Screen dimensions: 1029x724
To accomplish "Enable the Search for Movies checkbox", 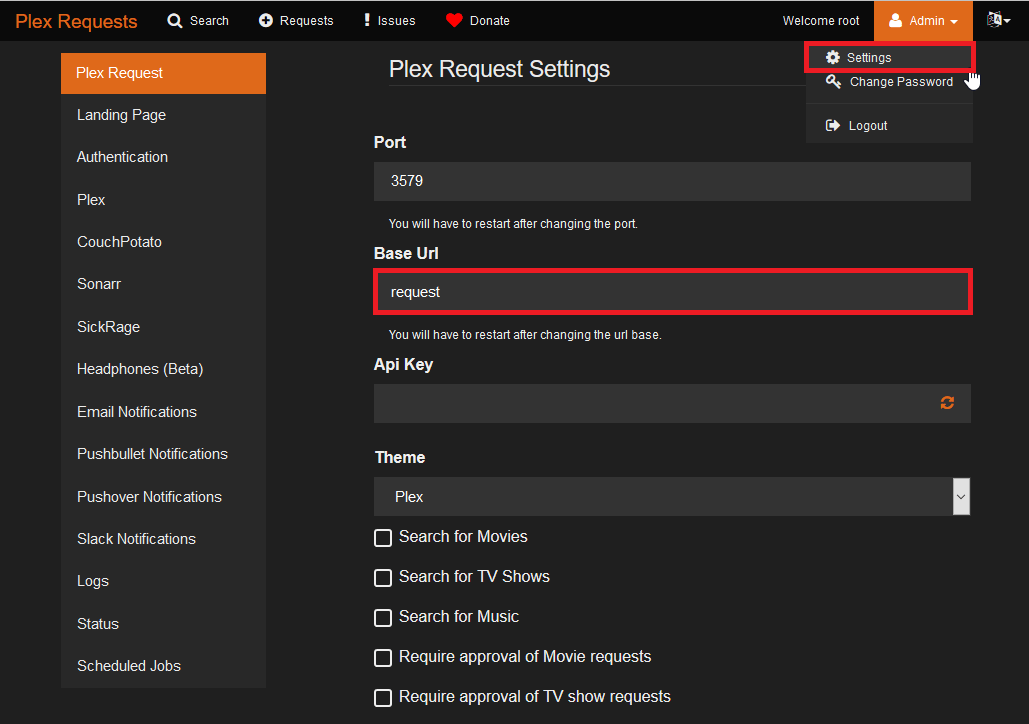I will click(383, 538).
